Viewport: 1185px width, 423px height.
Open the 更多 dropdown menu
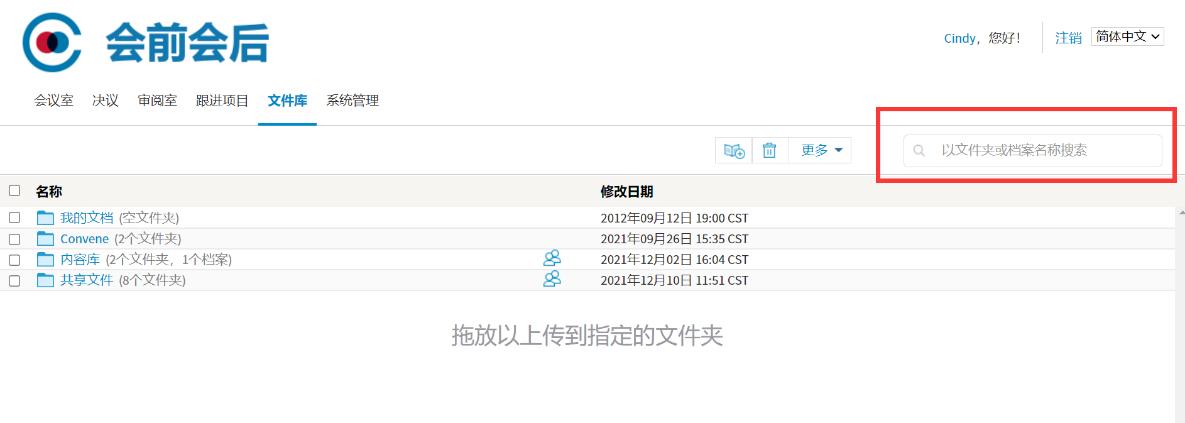coord(821,150)
